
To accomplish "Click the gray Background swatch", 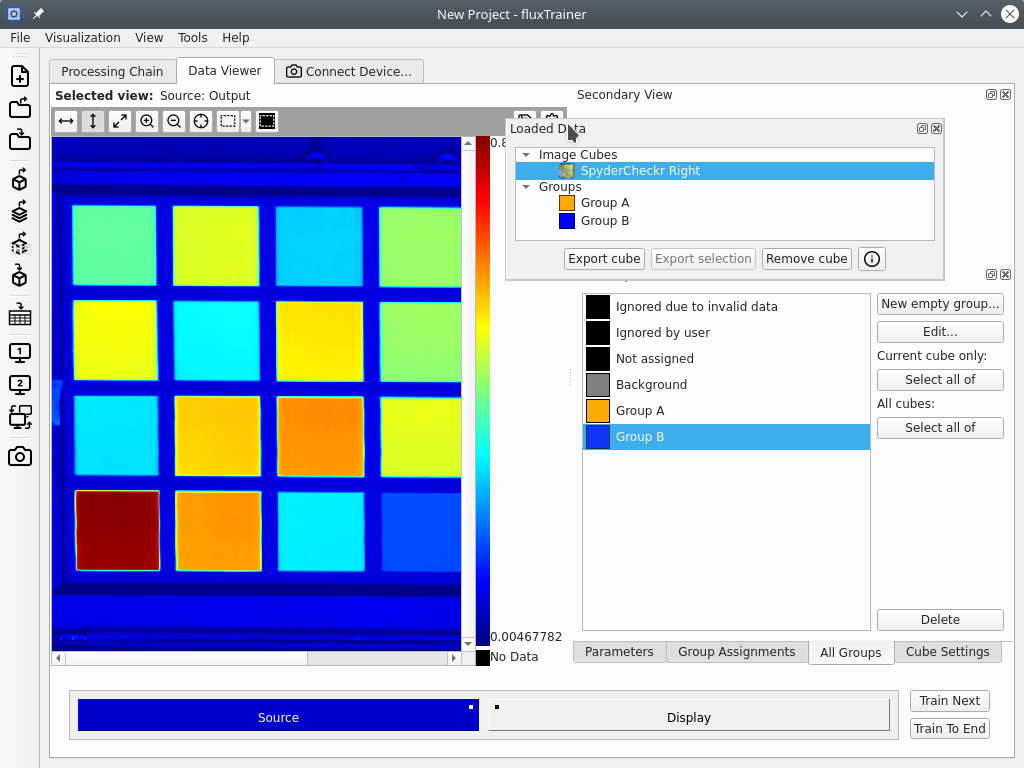I will pos(598,385).
